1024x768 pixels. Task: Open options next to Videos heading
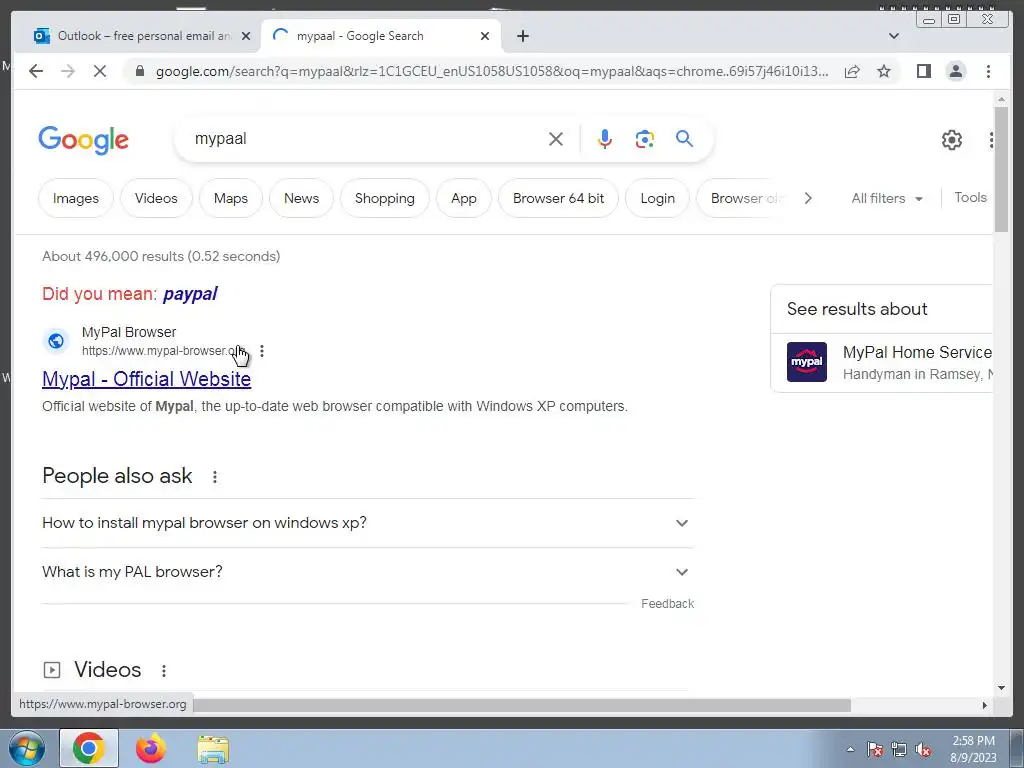tap(164, 671)
